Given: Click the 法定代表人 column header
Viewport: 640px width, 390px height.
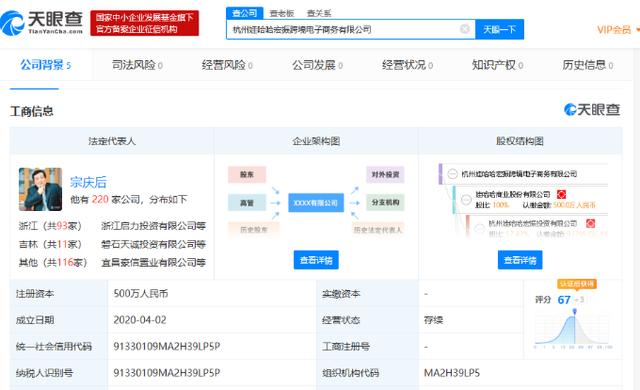Looking at the screenshot, I should point(112,141).
